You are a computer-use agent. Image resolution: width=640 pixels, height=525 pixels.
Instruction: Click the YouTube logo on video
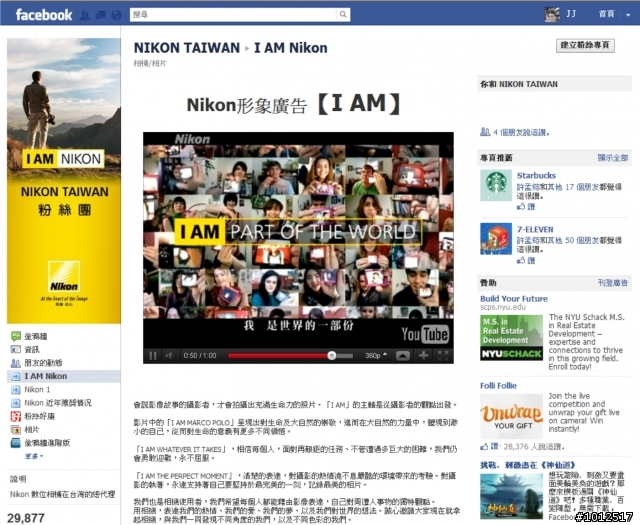point(425,334)
